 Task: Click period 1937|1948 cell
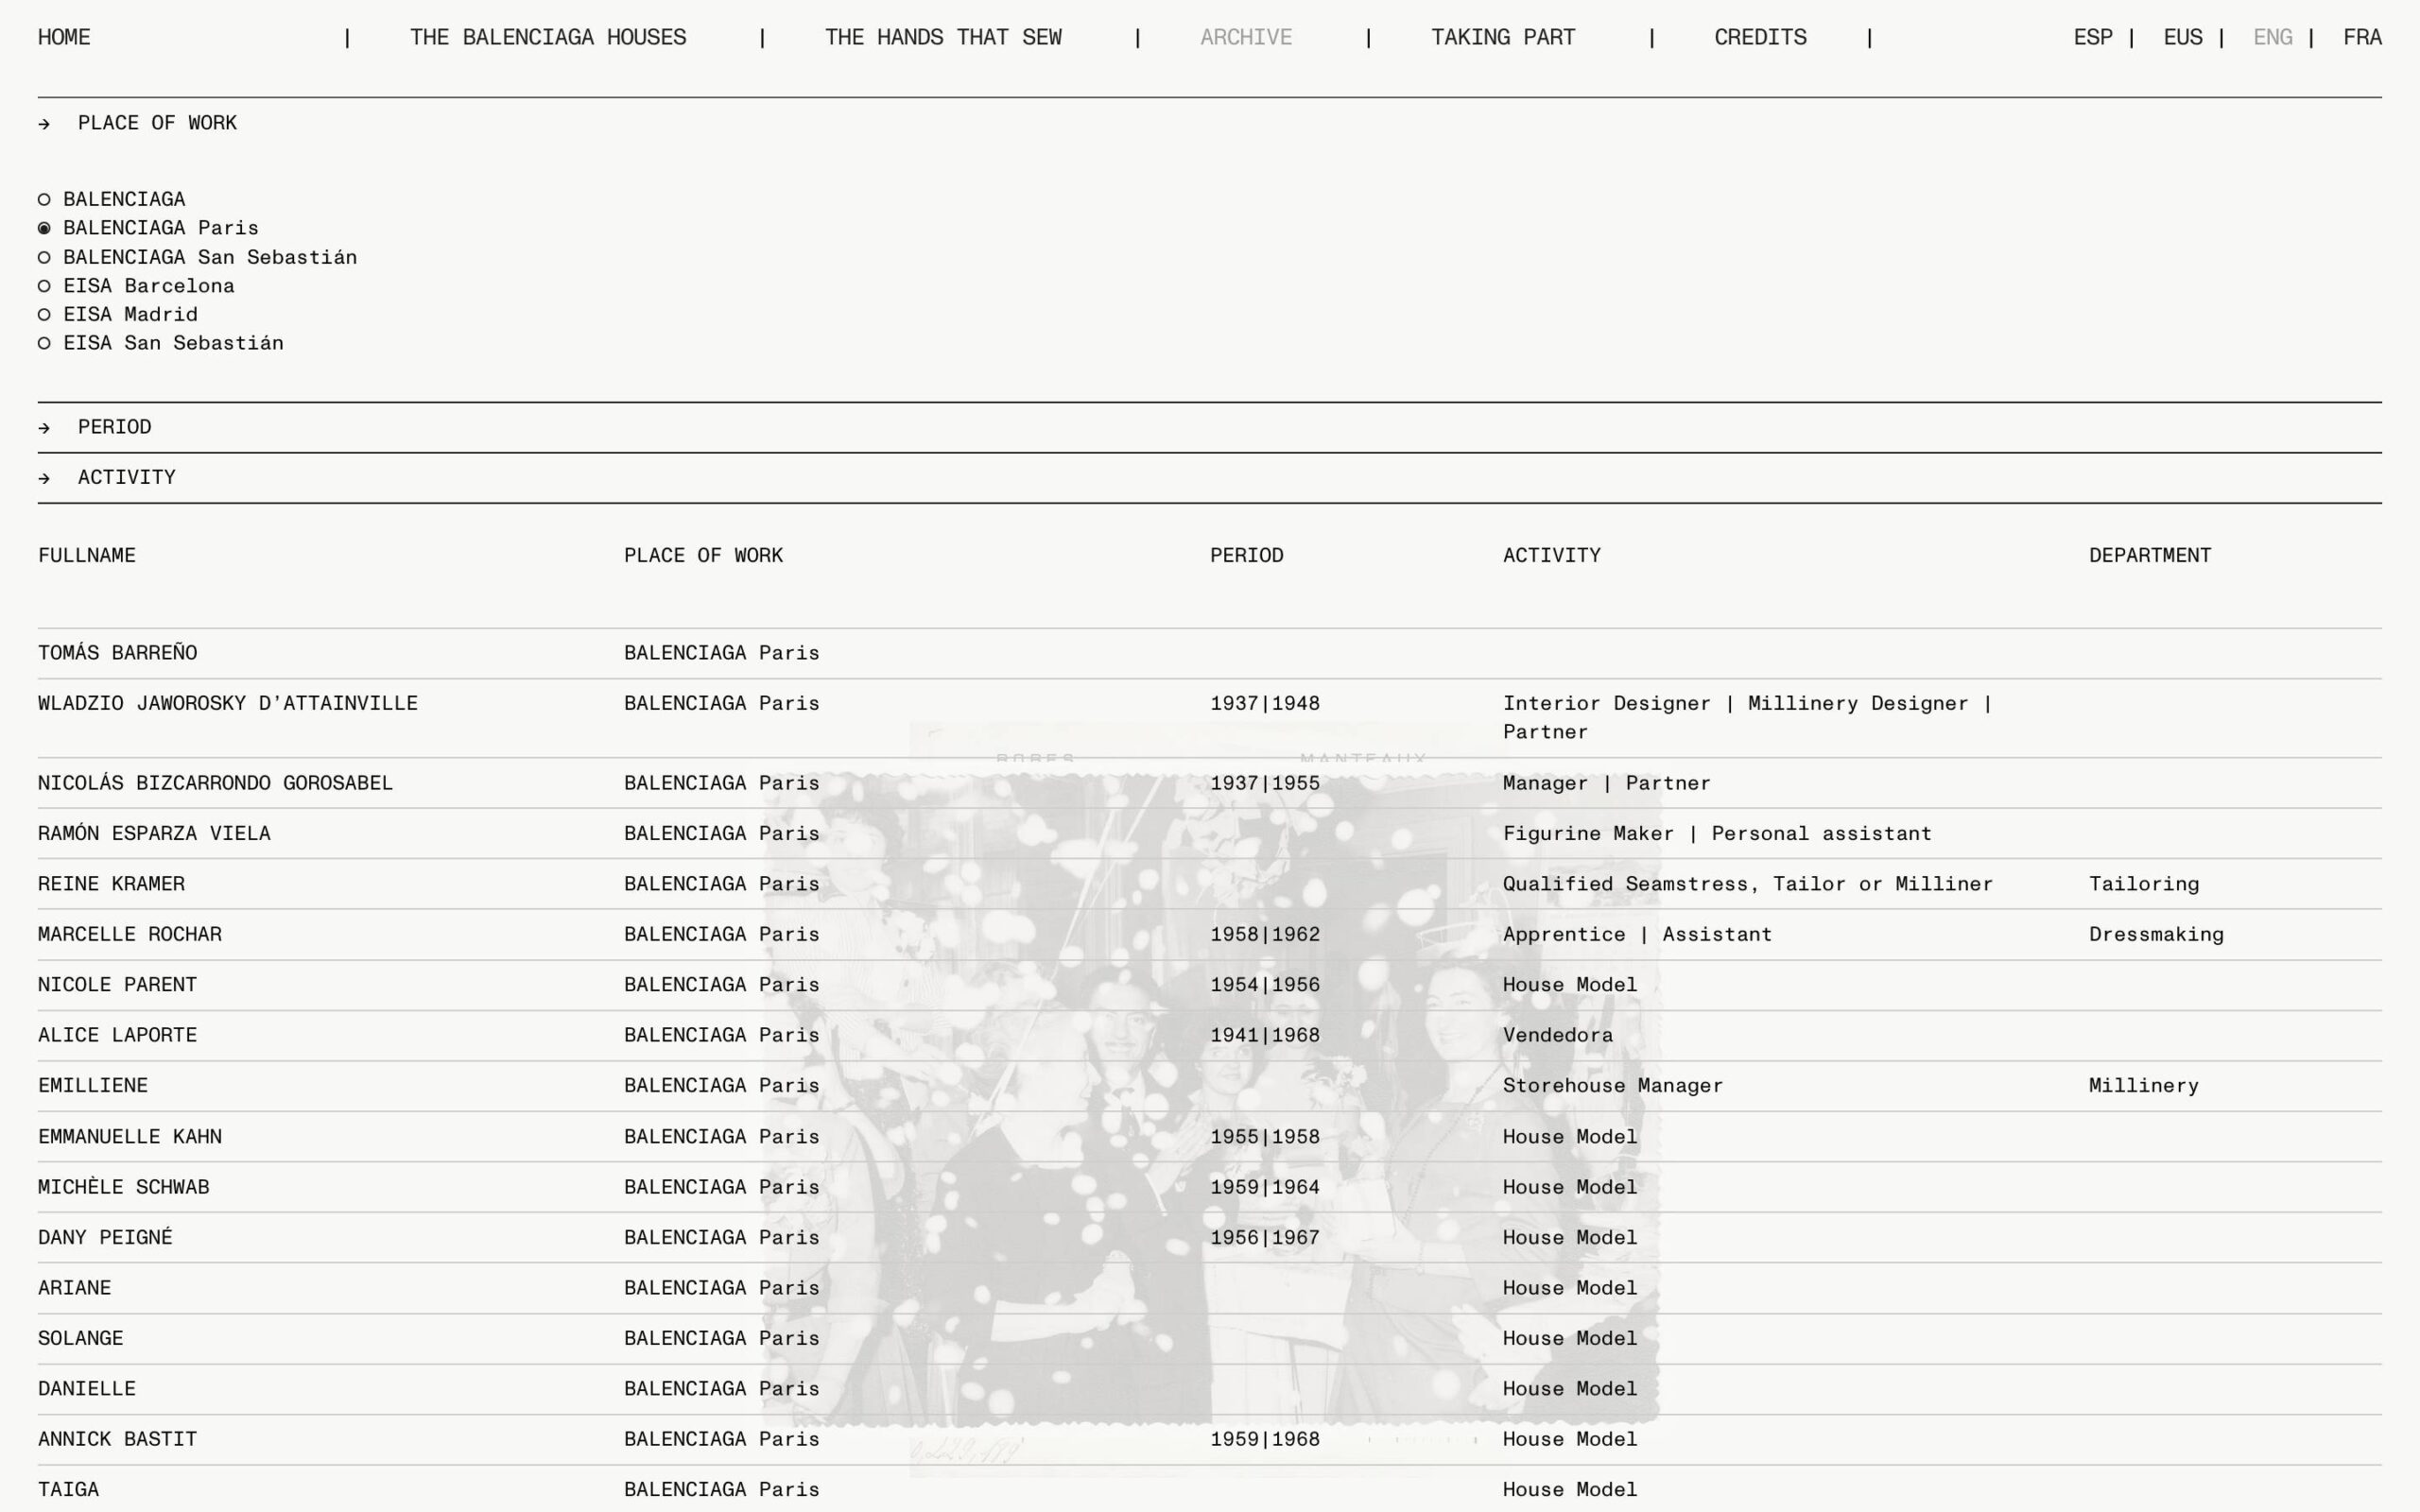click(1265, 704)
